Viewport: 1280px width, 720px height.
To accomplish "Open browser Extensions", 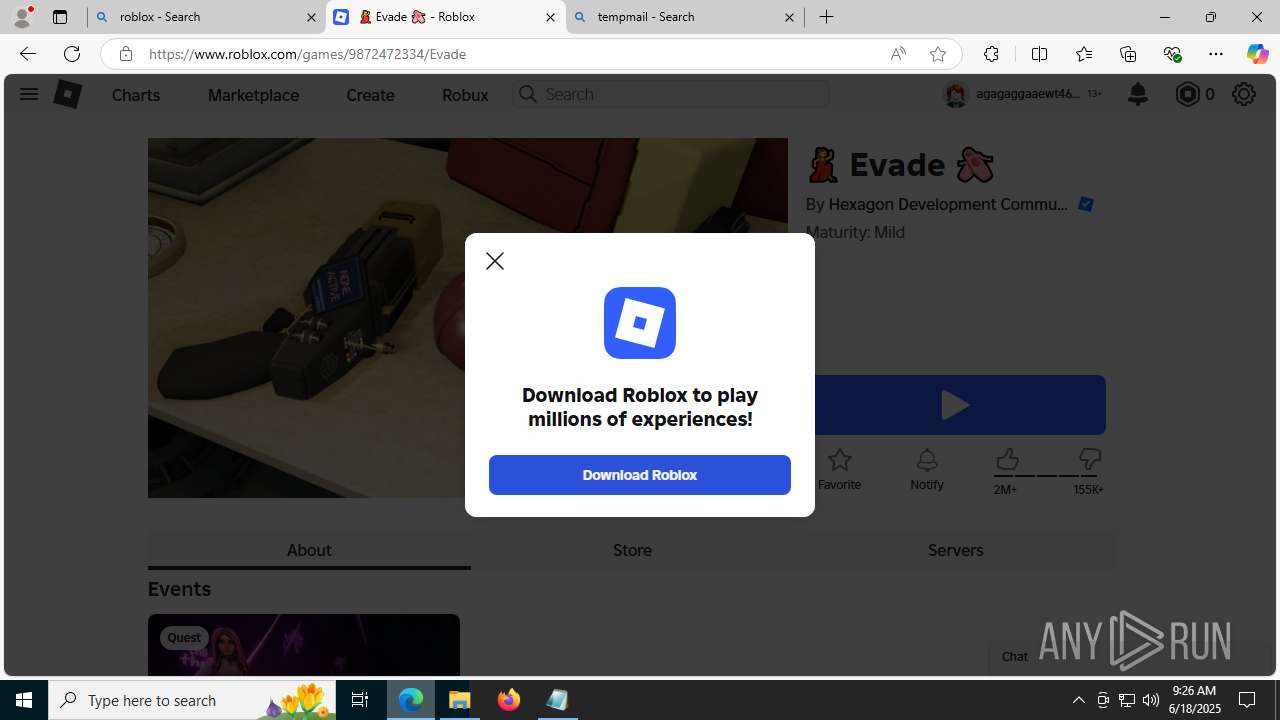I will pyautogui.click(x=991, y=54).
